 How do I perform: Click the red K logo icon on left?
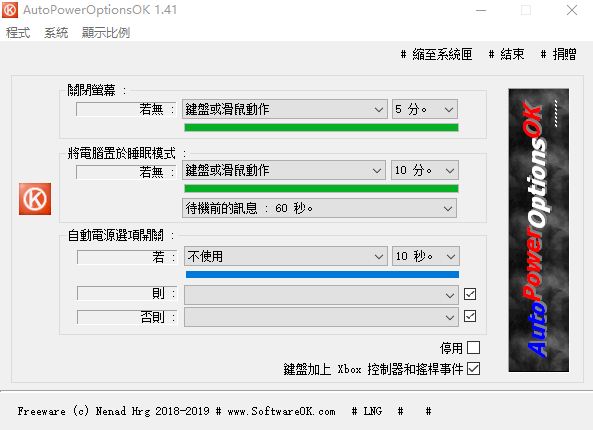[35, 199]
